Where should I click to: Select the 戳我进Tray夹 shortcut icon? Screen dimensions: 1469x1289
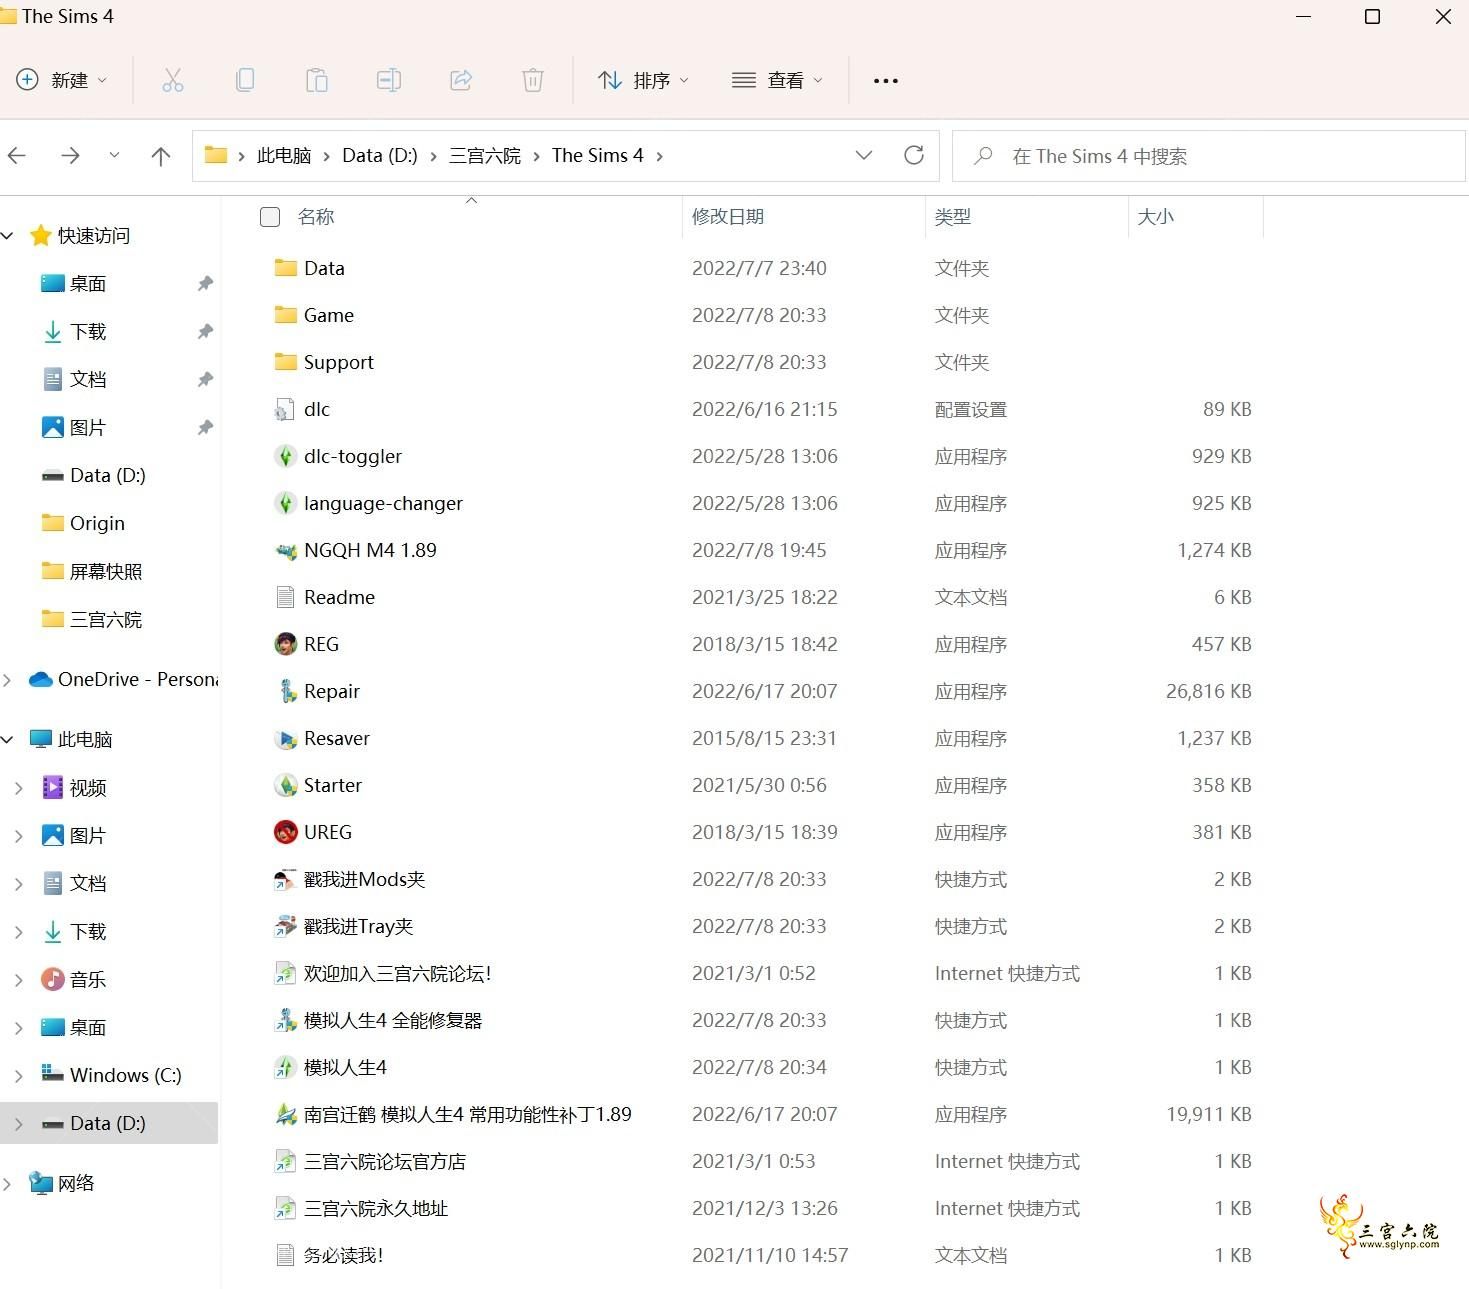pos(286,926)
